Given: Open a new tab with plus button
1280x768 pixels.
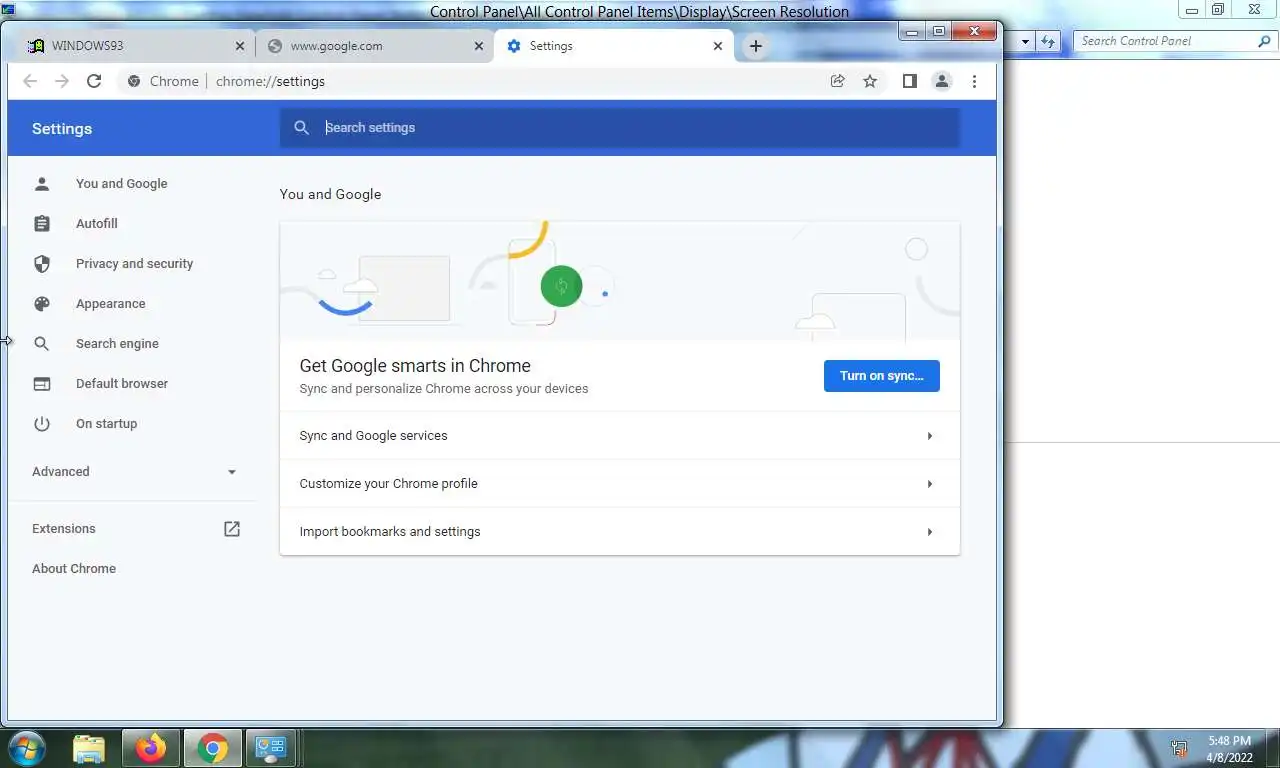Looking at the screenshot, I should coord(756,46).
